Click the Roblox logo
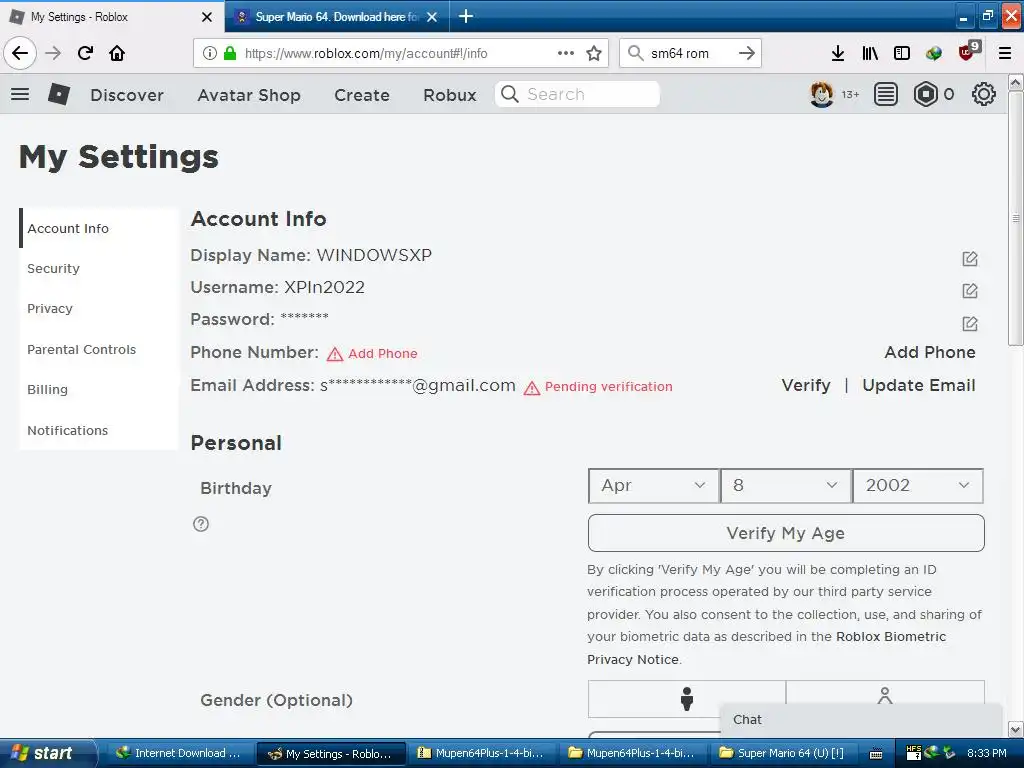The height and width of the screenshot is (768, 1024). [59, 94]
